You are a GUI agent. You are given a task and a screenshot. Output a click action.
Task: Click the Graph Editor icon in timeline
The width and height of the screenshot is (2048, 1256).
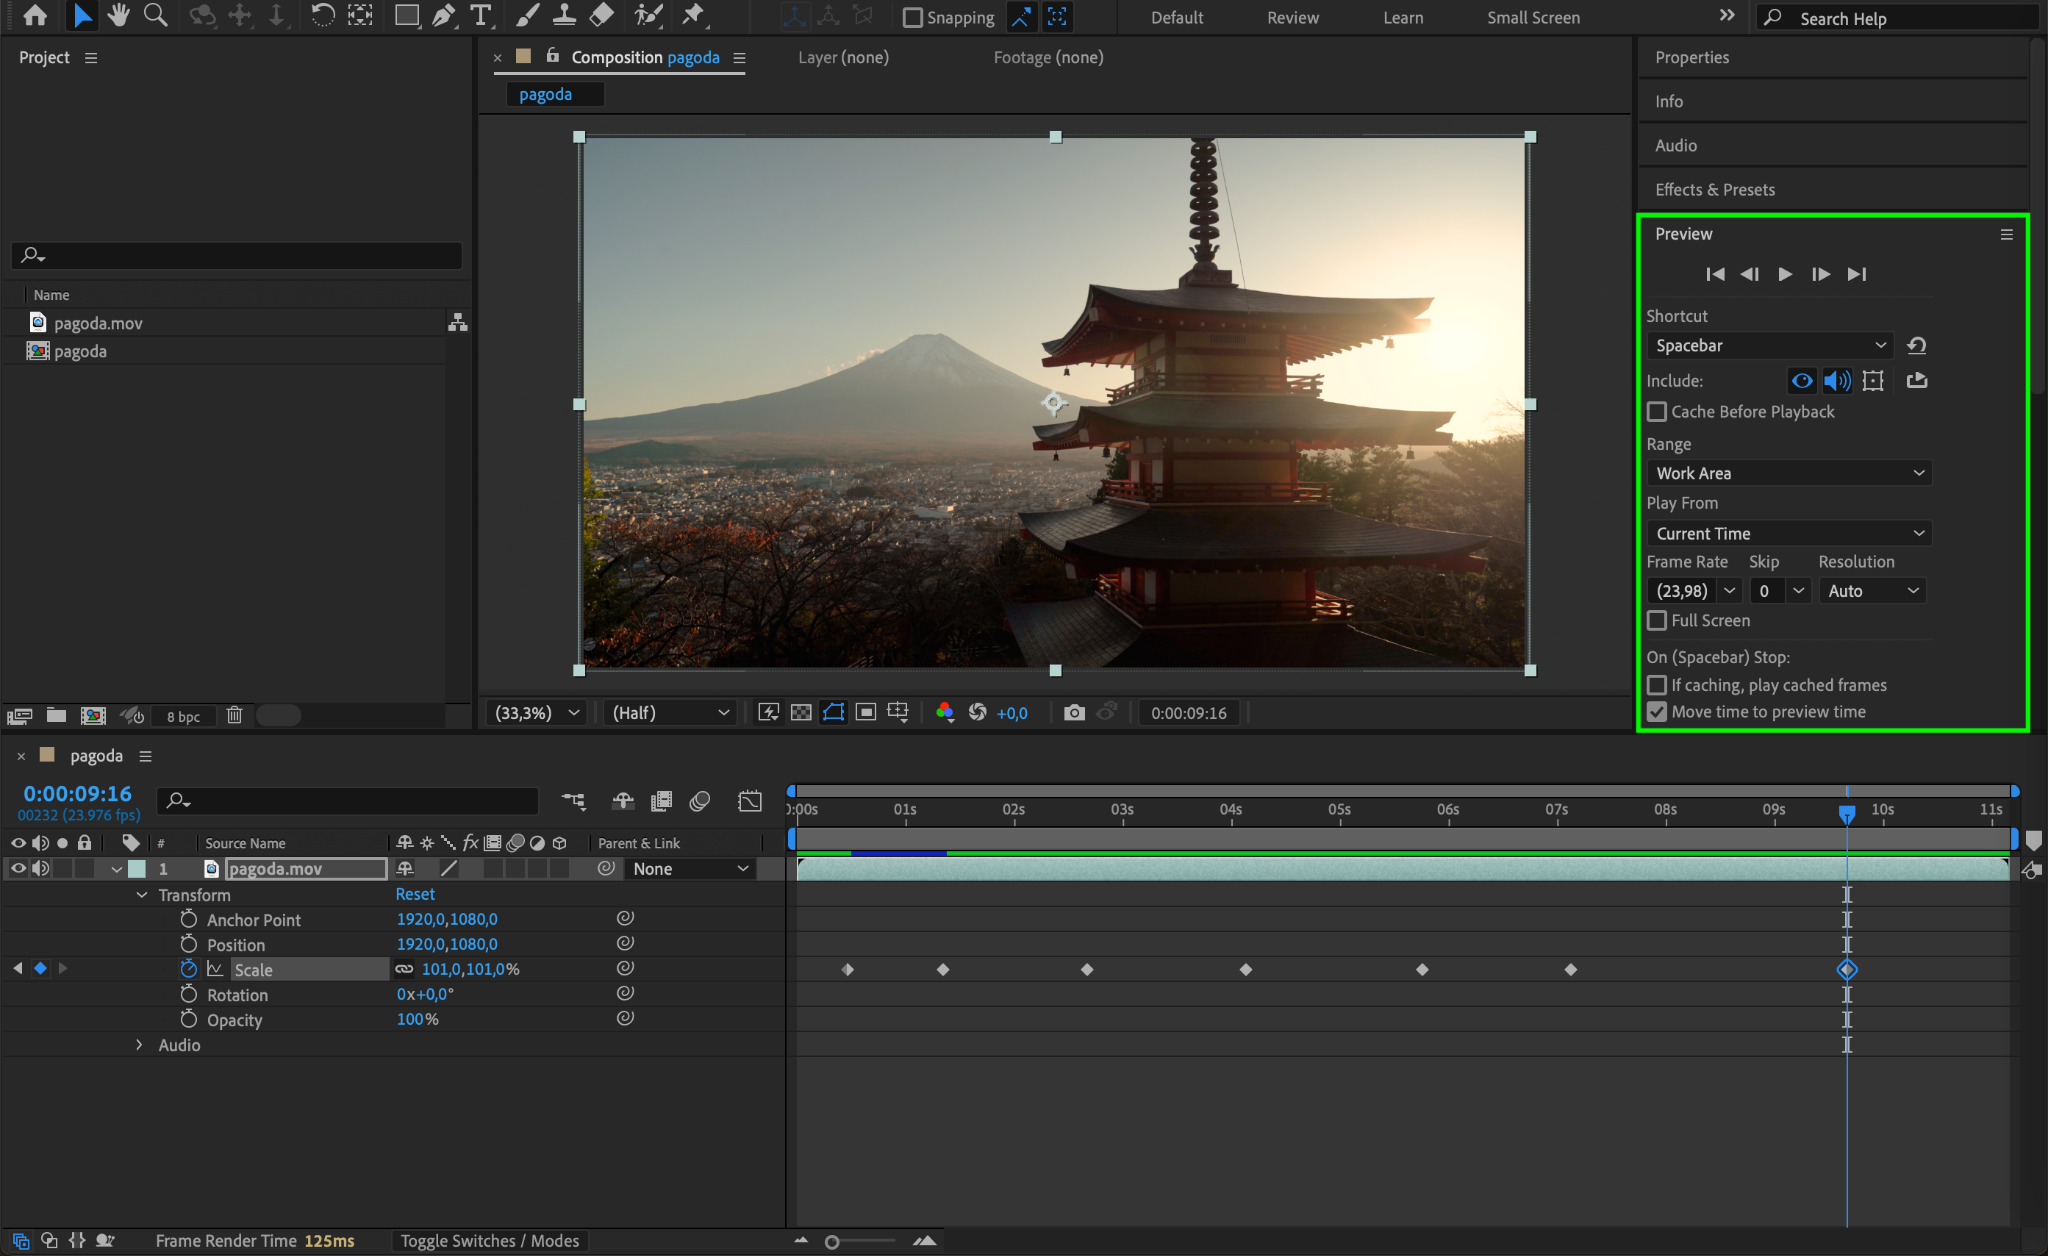[x=749, y=801]
